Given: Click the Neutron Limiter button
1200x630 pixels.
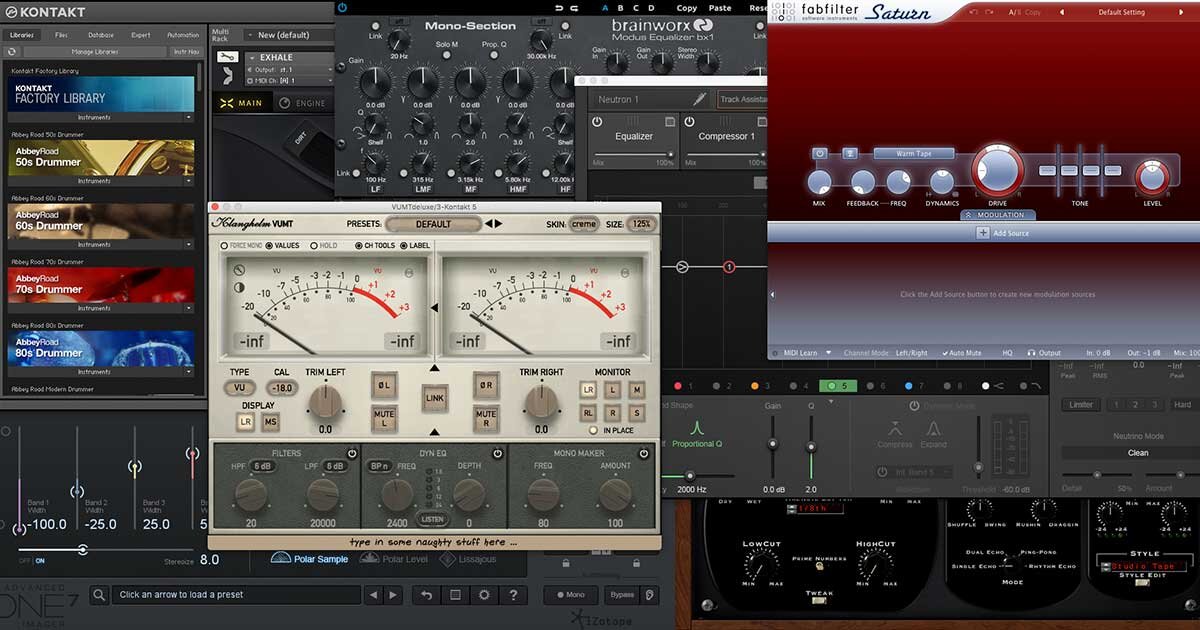Looking at the screenshot, I should [1081, 405].
